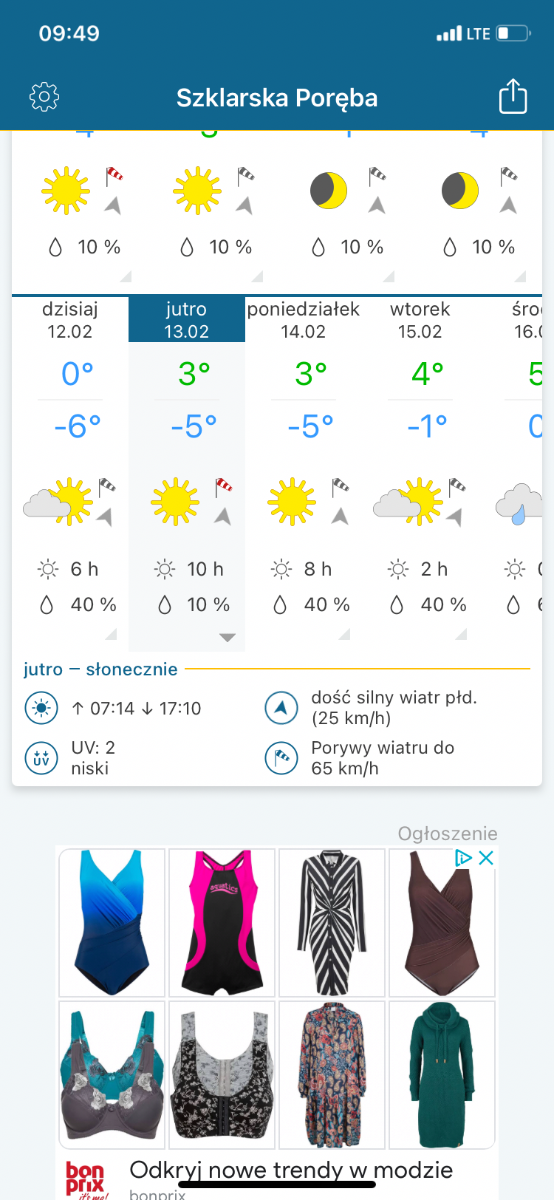Image resolution: width=554 pixels, height=1200 pixels.
Task: Open AdChoices info icon on the ad
Action: 464,858
